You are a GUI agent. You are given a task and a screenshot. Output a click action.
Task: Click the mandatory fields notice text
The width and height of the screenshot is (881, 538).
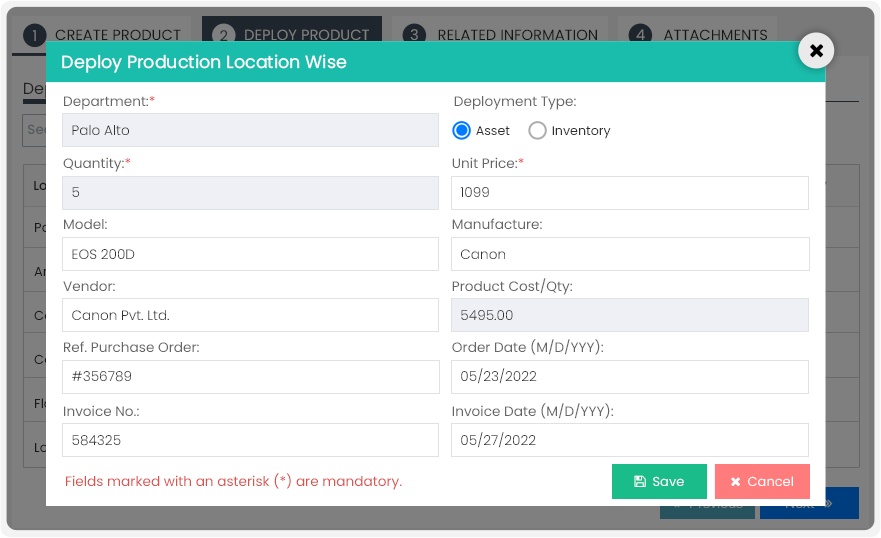tap(233, 481)
